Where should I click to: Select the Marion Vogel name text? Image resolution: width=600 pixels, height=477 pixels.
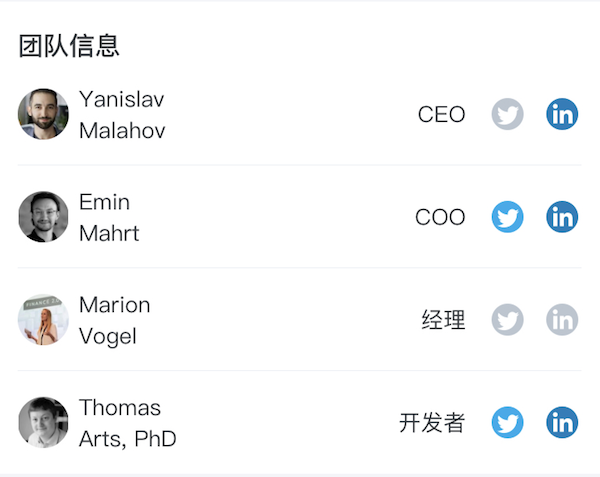click(x=114, y=321)
